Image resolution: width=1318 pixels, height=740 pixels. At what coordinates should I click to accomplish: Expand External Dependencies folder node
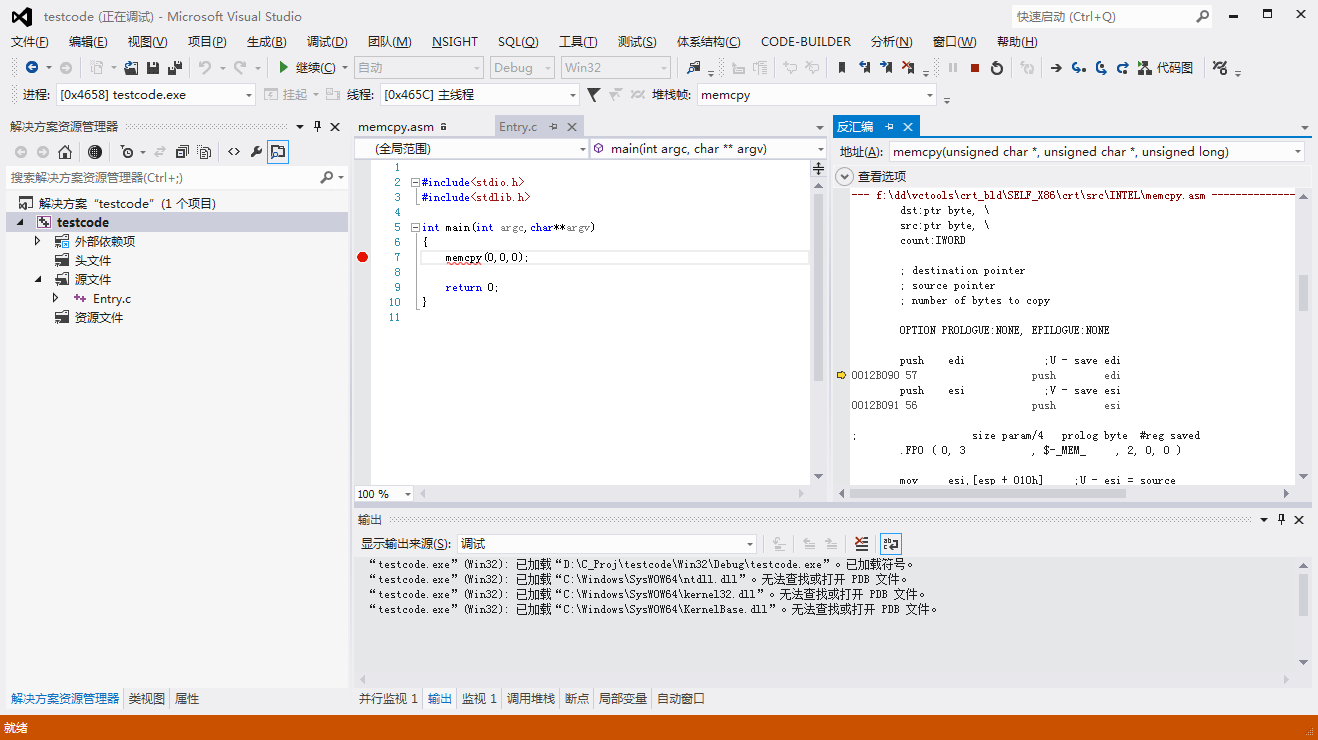(x=38, y=241)
